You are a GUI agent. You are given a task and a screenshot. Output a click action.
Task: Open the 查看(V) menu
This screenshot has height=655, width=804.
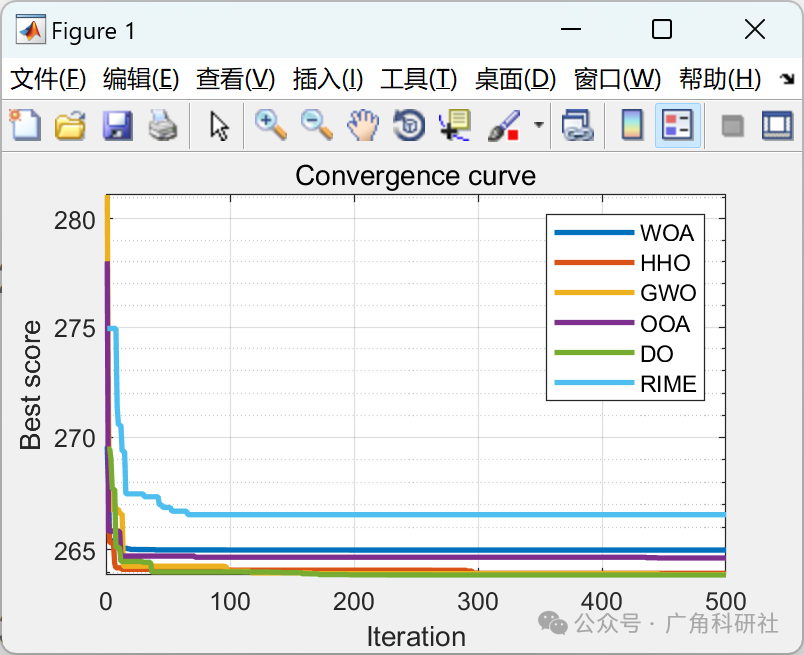pos(236,80)
